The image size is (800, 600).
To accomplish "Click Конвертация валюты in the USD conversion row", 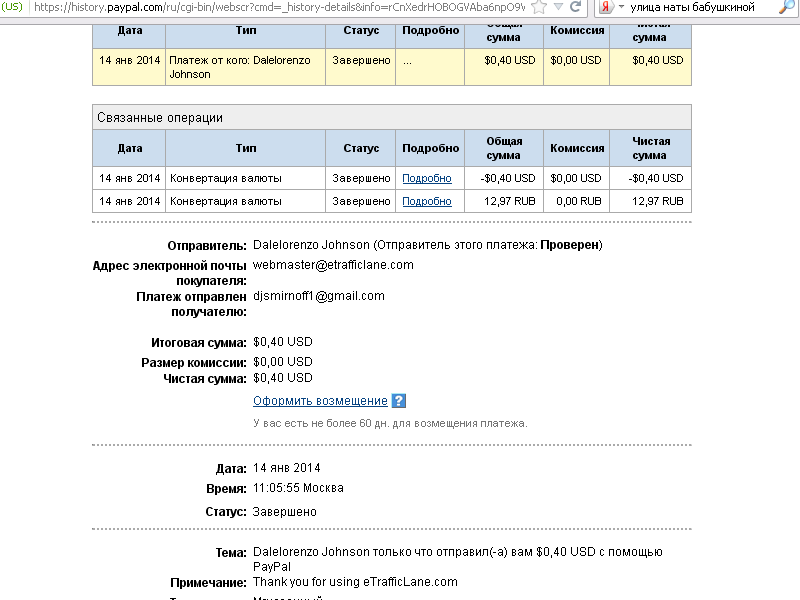I will [x=226, y=178].
